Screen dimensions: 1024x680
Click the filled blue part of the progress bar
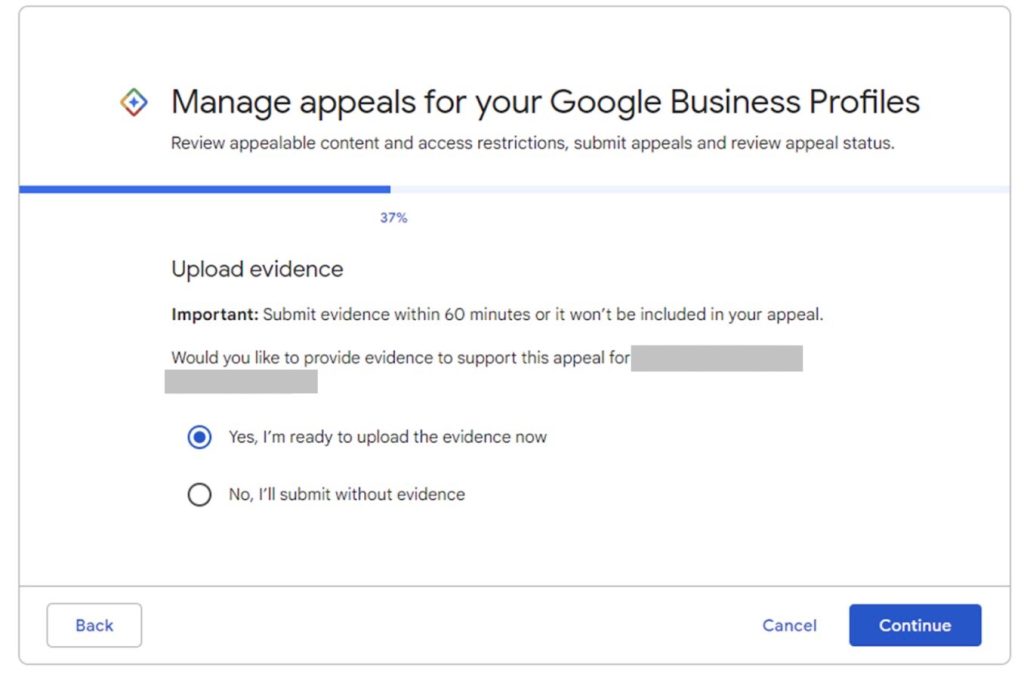pyautogui.click(x=204, y=189)
